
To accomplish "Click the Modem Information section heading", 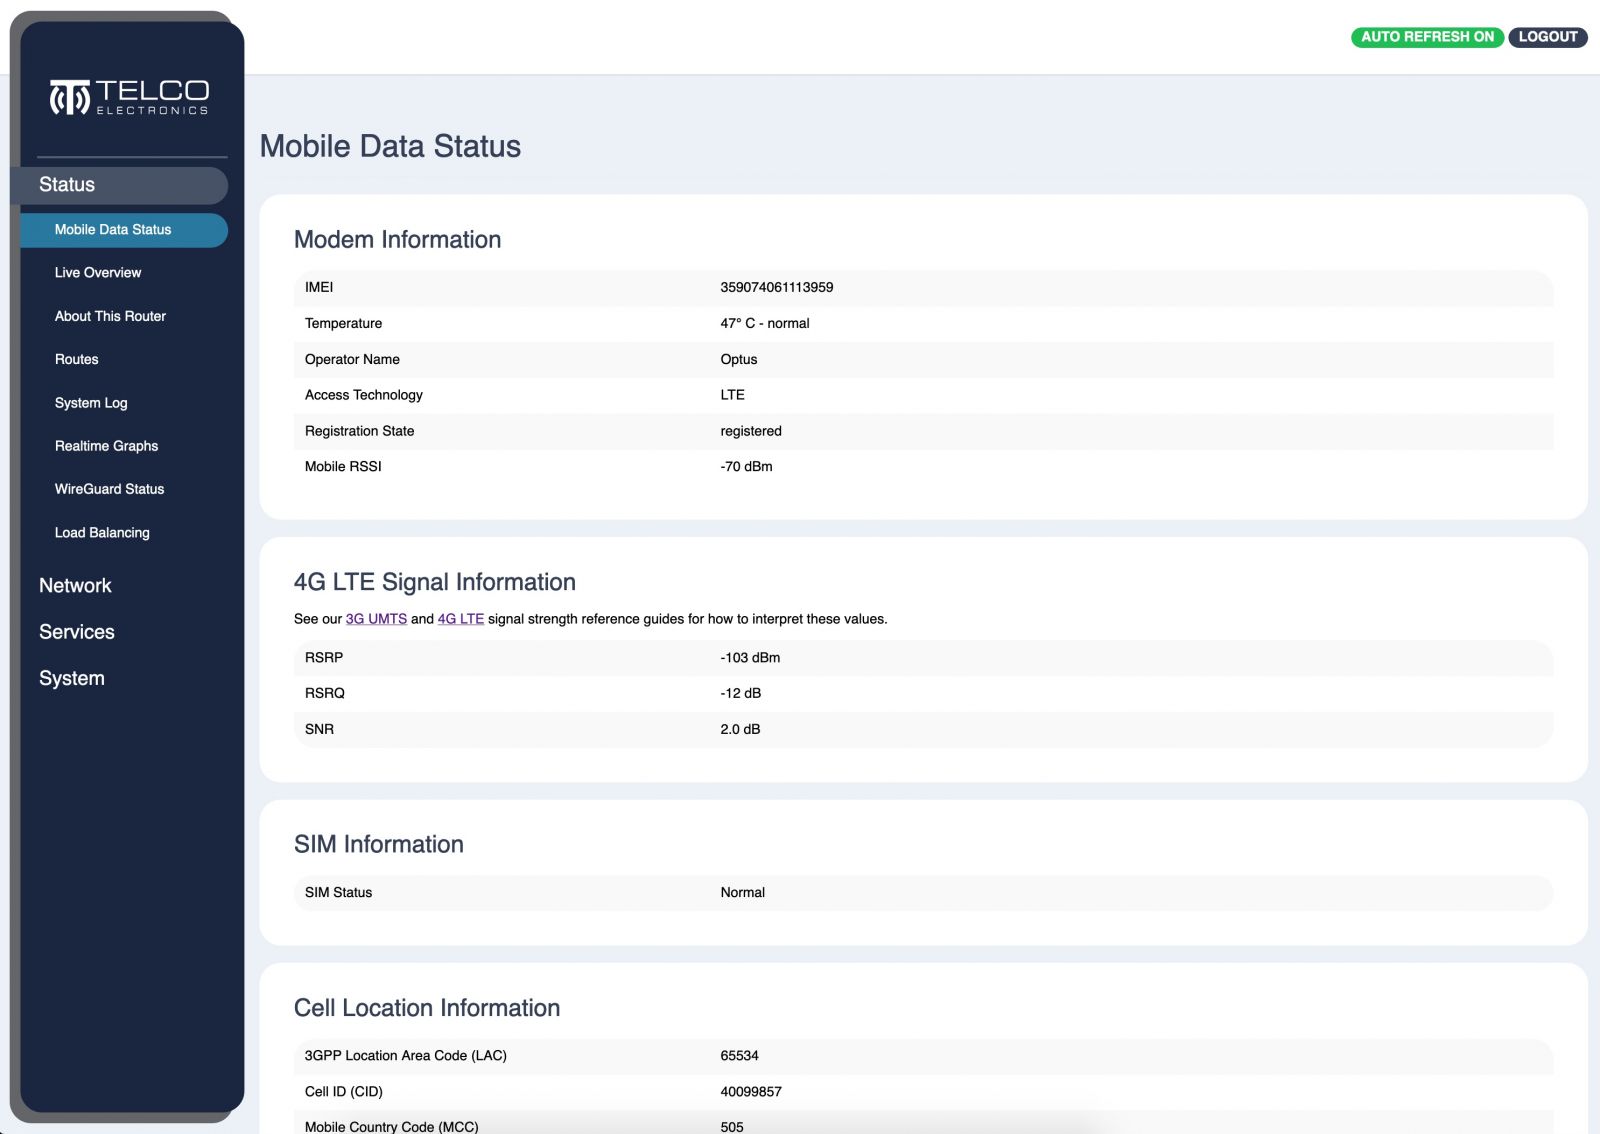I will point(397,240).
